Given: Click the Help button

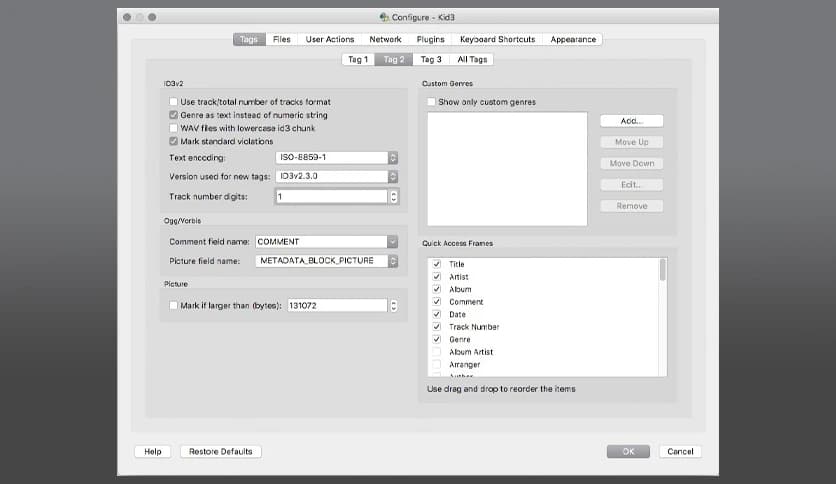Looking at the screenshot, I should coord(152,451).
